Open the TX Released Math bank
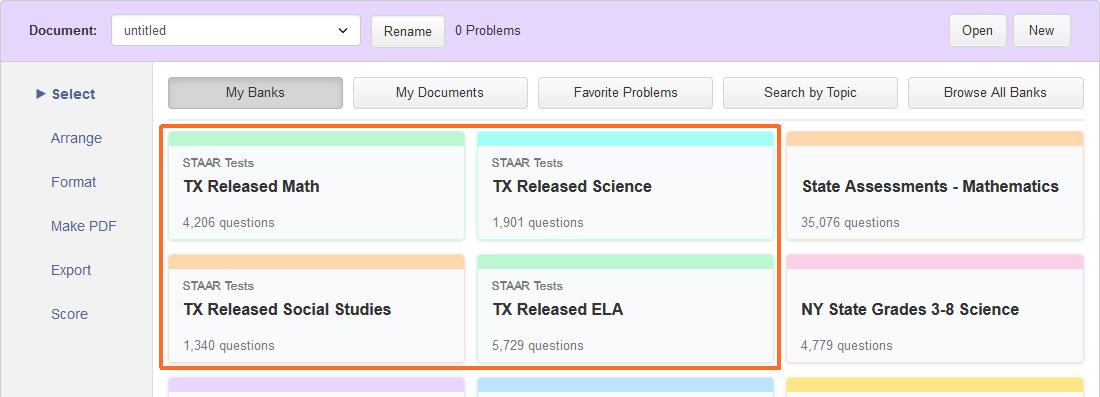 coord(316,186)
